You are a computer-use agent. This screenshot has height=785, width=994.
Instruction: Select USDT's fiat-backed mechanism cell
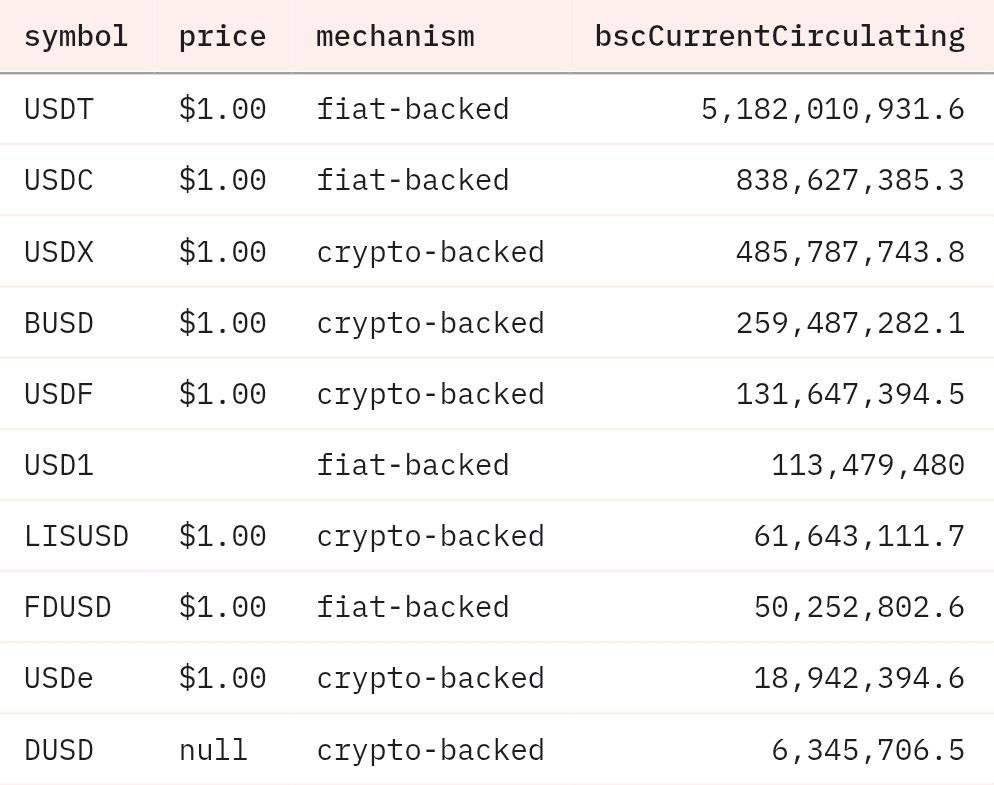(412, 109)
